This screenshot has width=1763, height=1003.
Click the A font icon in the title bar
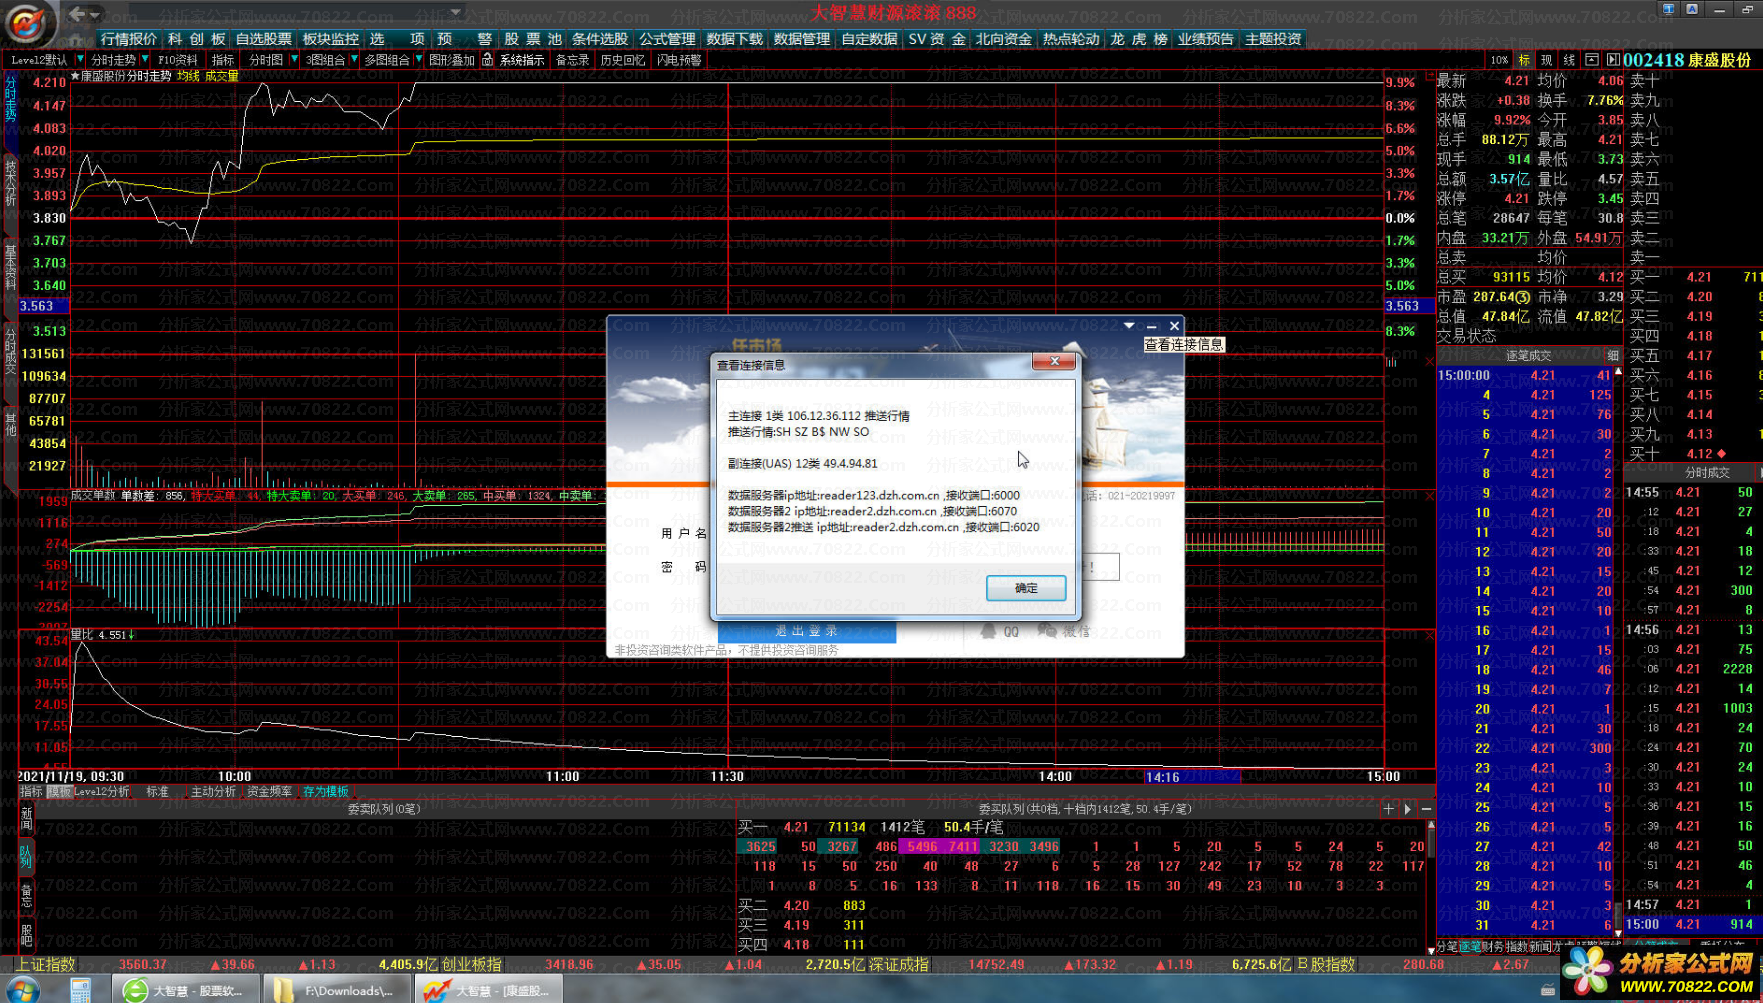pyautogui.click(x=1692, y=9)
